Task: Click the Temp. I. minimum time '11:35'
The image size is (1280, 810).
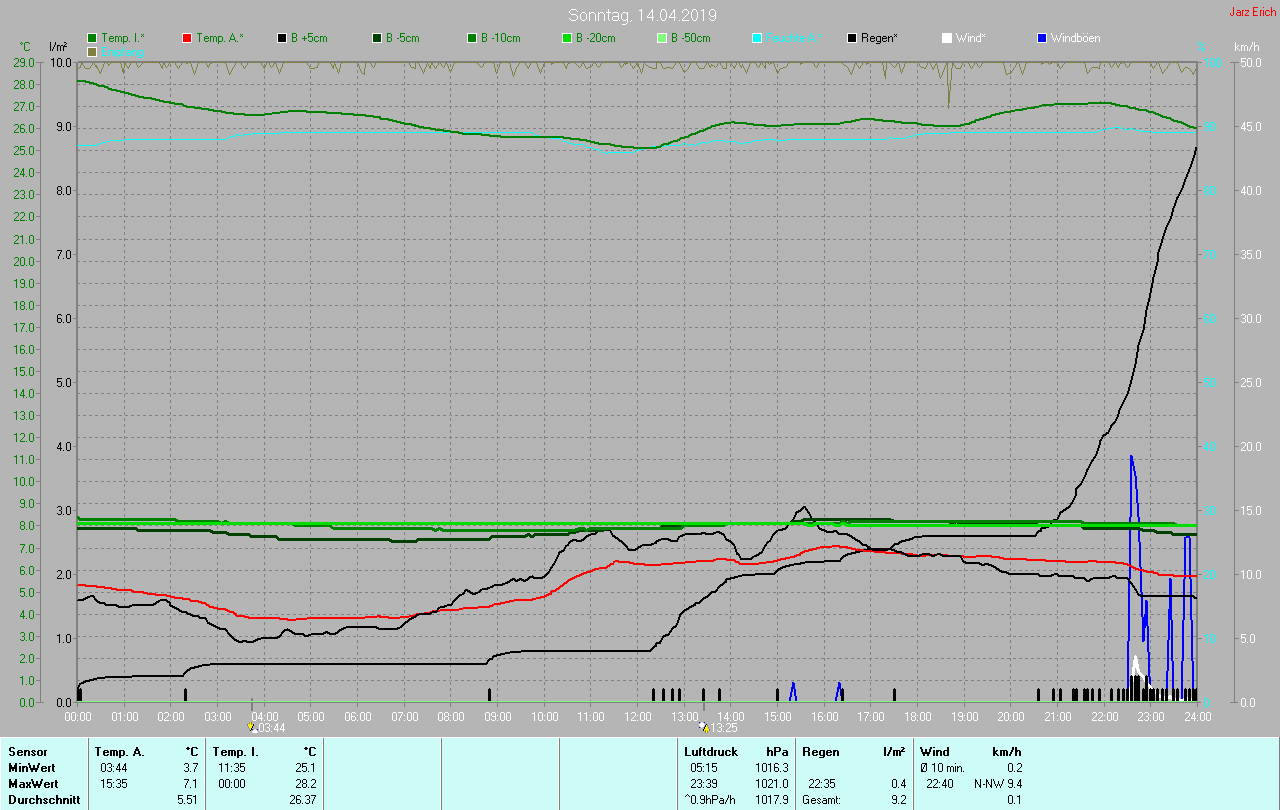Action: click(x=232, y=767)
